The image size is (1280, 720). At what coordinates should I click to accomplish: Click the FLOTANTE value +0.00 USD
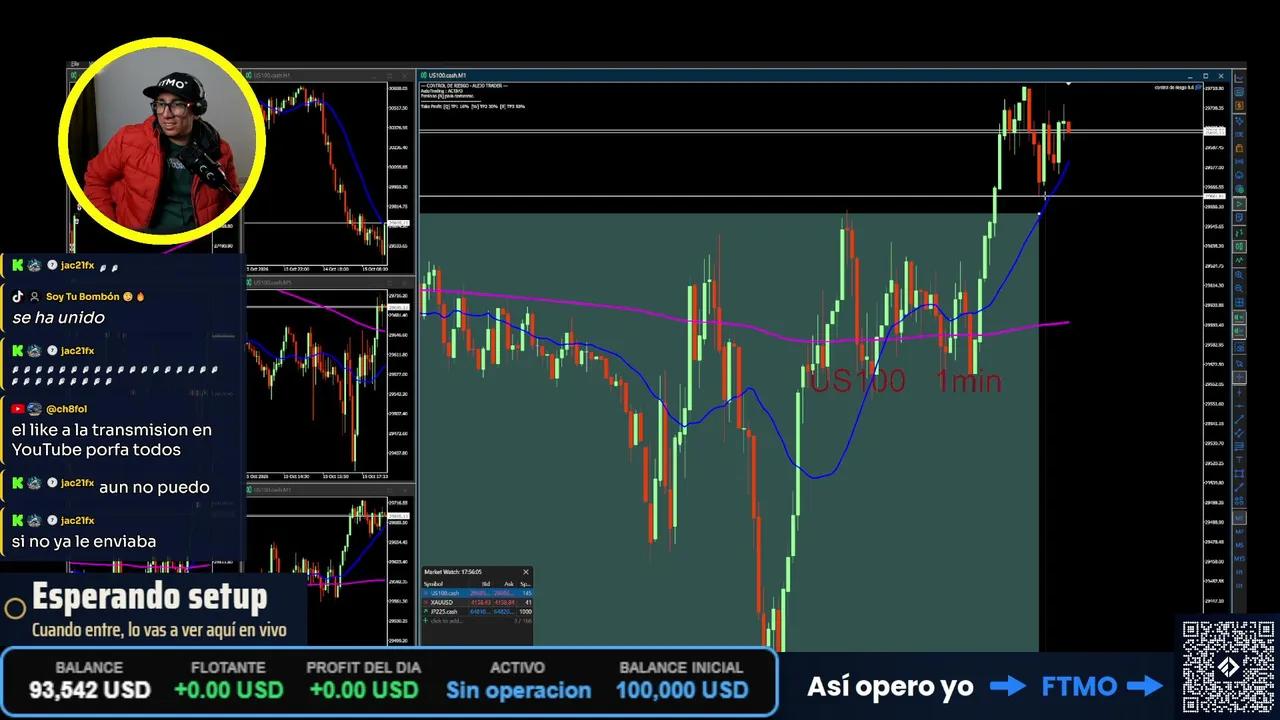229,690
